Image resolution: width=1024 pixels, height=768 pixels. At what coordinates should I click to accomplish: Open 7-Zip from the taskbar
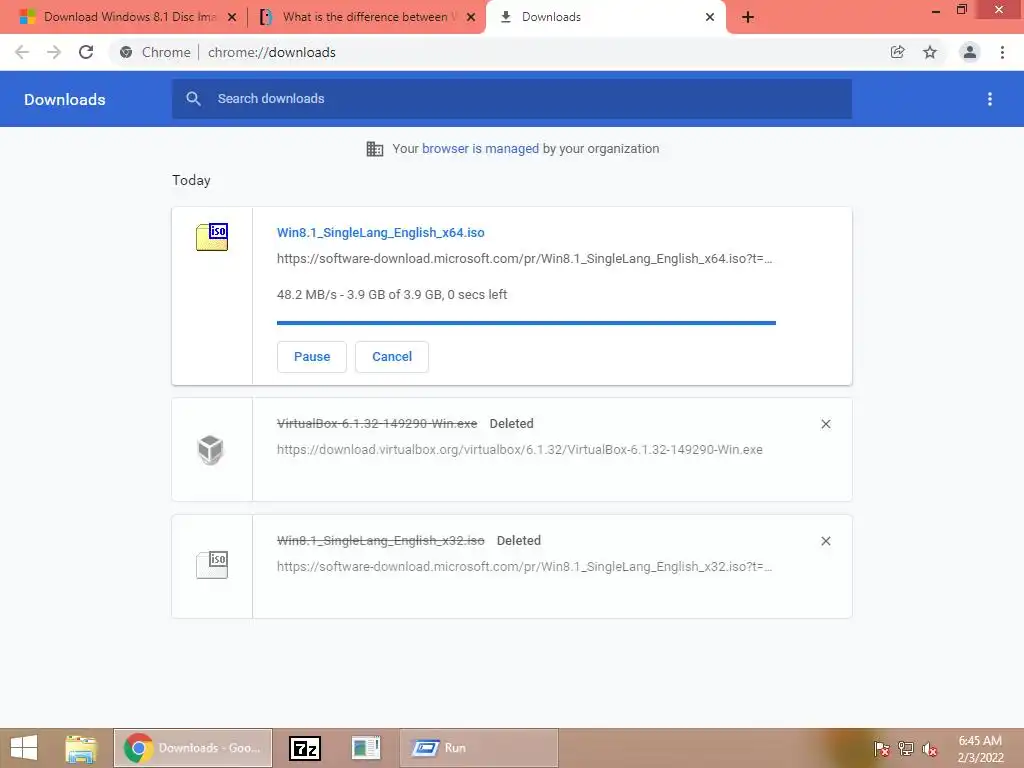[x=305, y=748]
